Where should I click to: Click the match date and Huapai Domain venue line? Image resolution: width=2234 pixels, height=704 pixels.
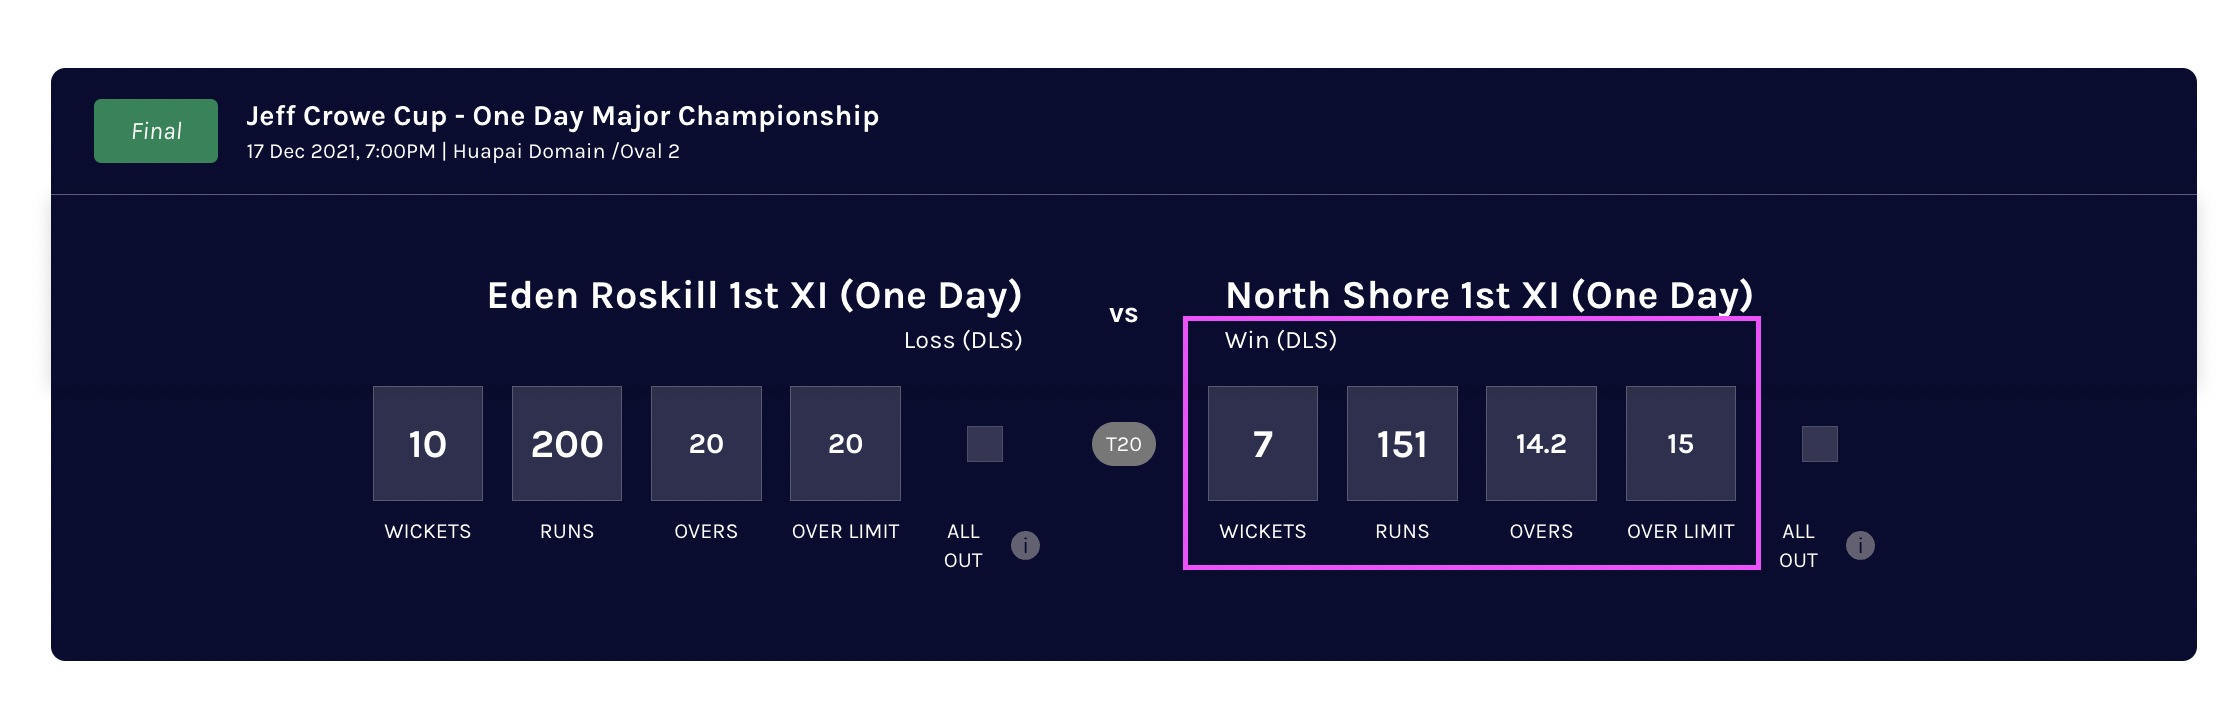click(463, 152)
